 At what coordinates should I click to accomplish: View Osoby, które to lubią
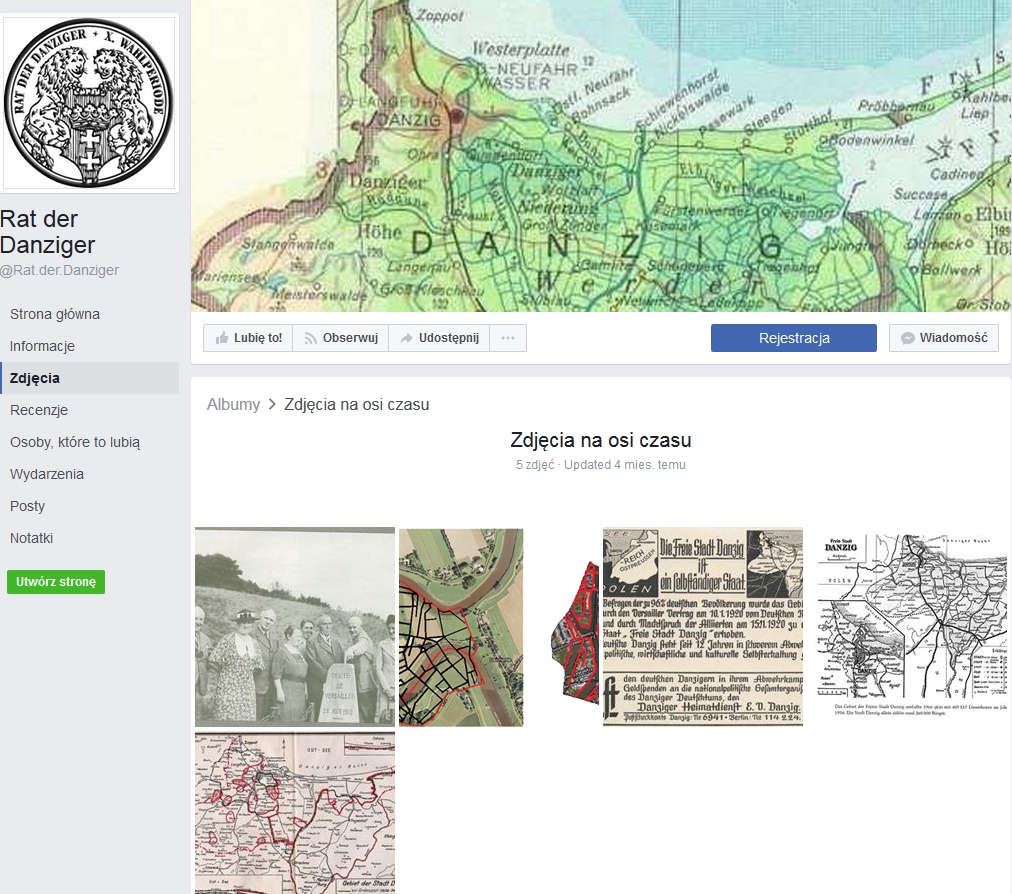click(x=75, y=442)
